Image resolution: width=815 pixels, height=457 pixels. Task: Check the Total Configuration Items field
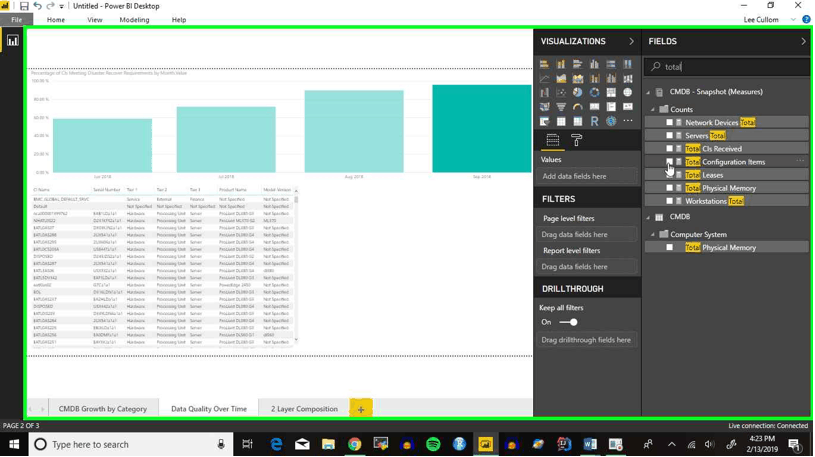pos(669,162)
